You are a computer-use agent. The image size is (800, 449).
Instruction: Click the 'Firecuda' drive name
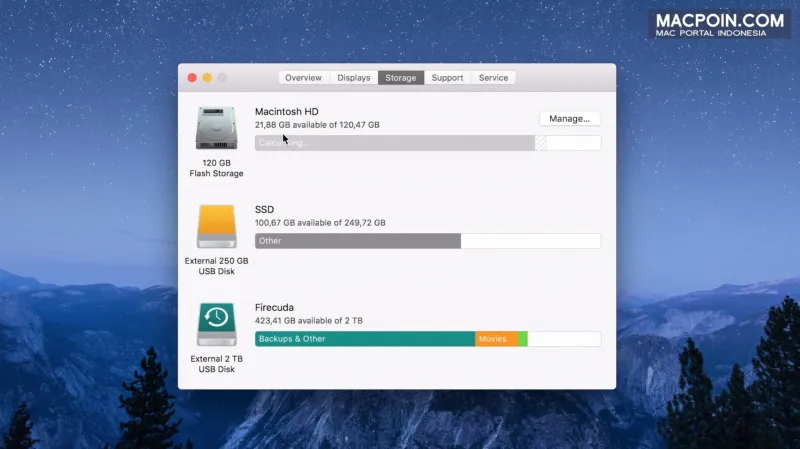[x=274, y=307]
